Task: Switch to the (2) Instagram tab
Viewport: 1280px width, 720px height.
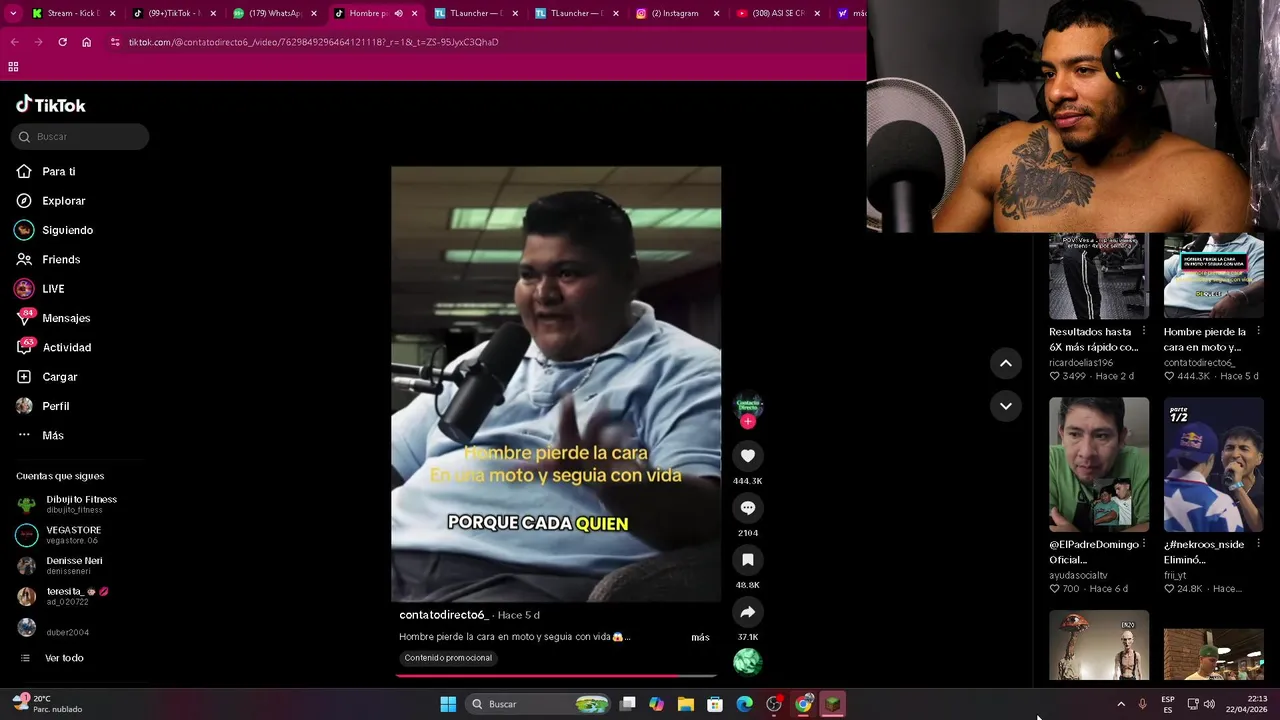Action: pos(676,13)
